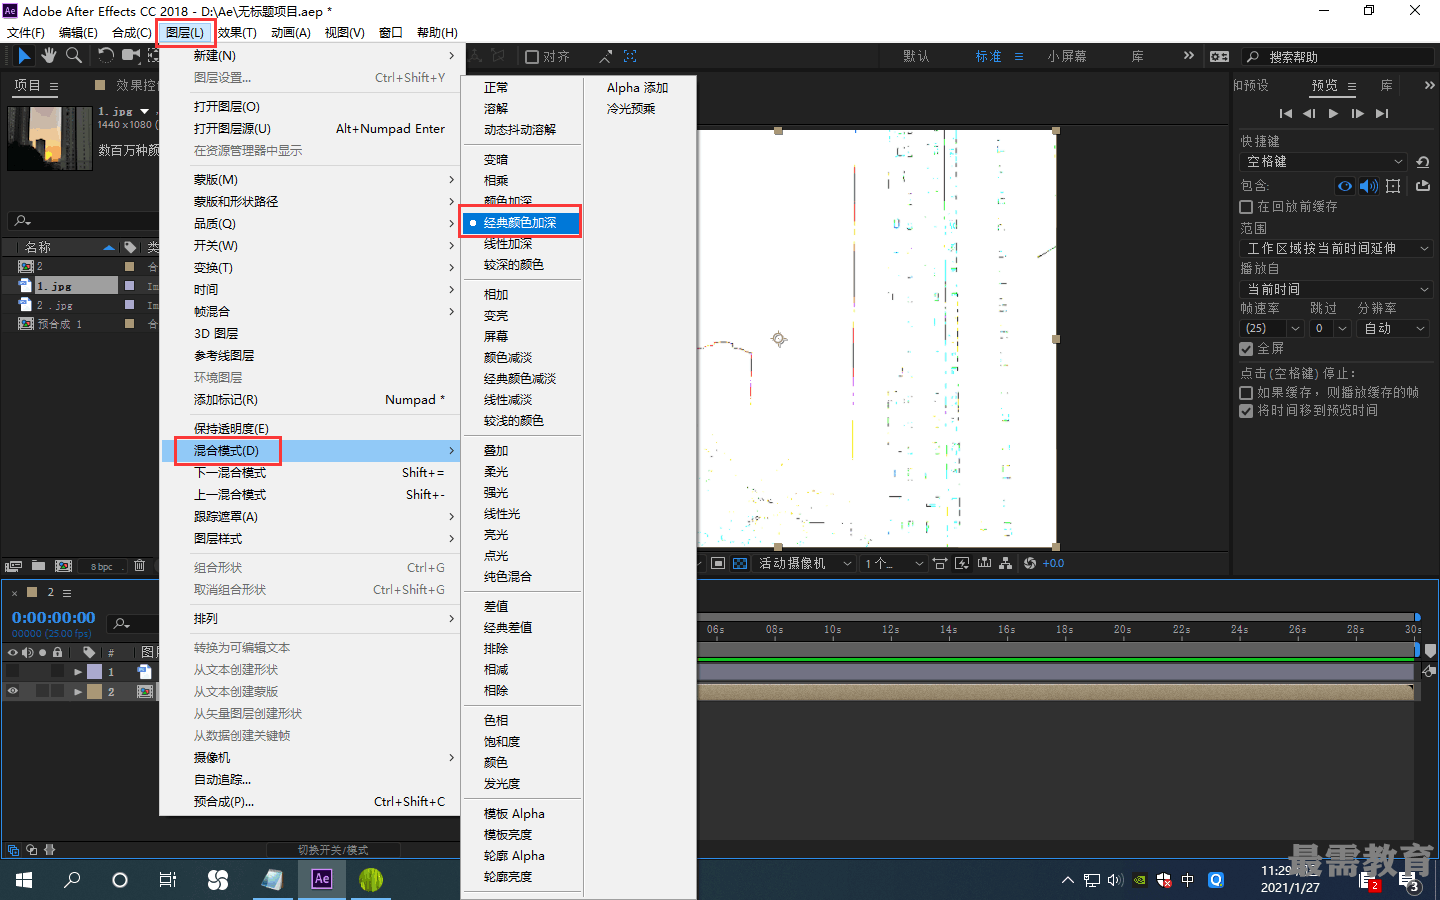This screenshot has width=1440, height=900.
Task: Reset exposure icon in viewer footer
Action: 1030,563
